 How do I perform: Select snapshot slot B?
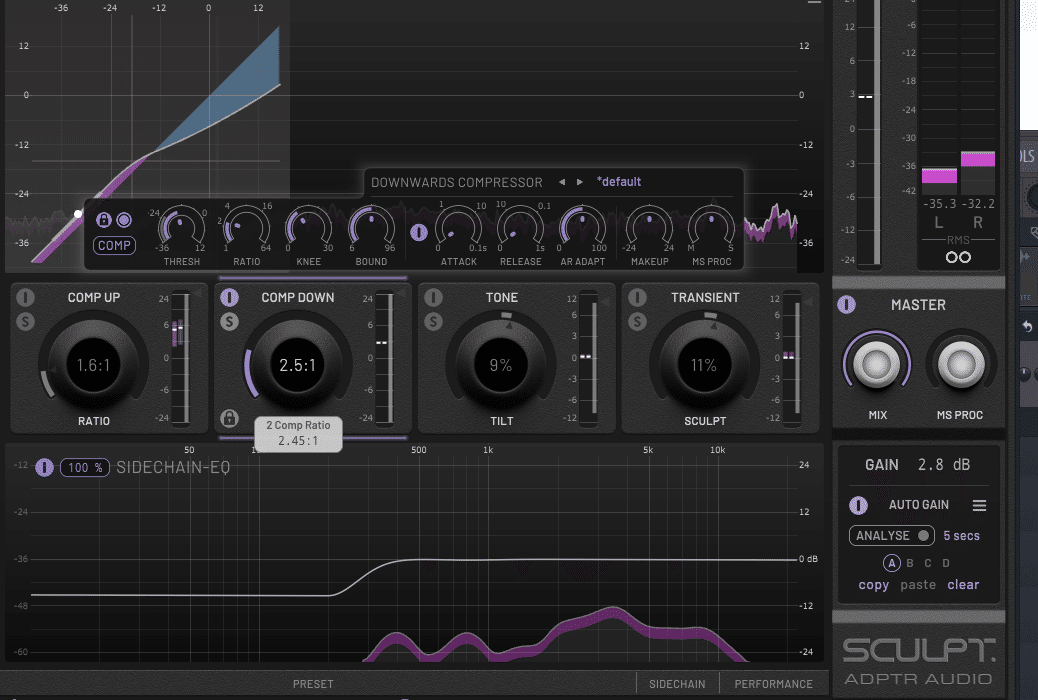click(910, 563)
